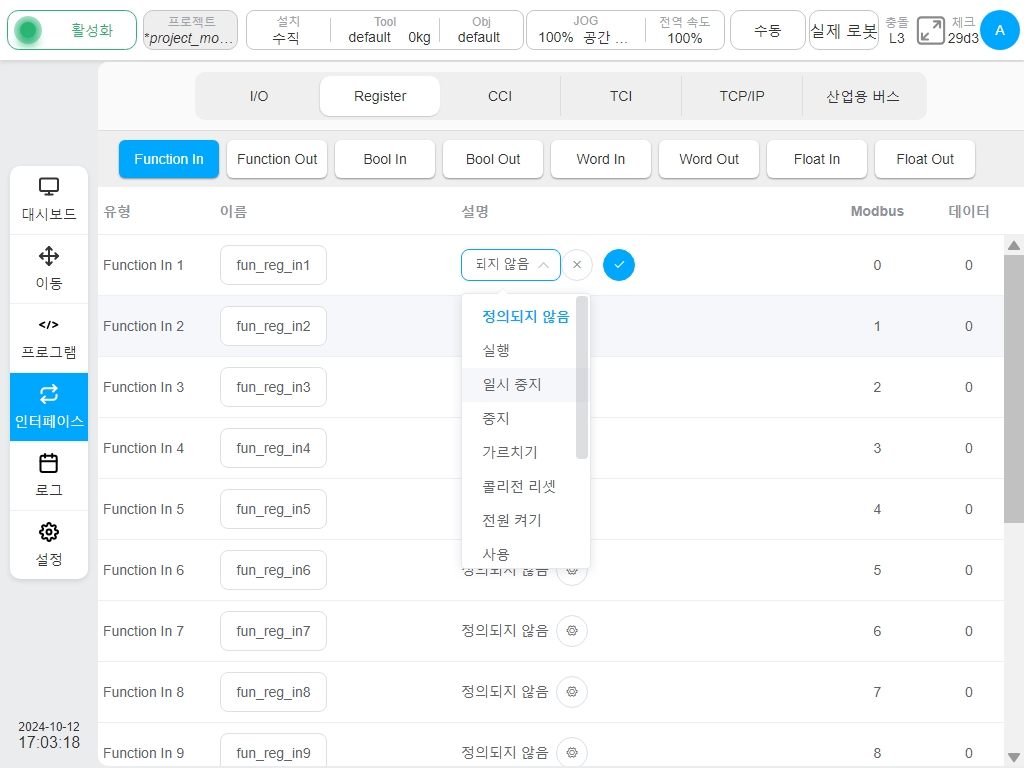Open the project name panel in top bar
Screen dimensions: 1024x768
190,30
